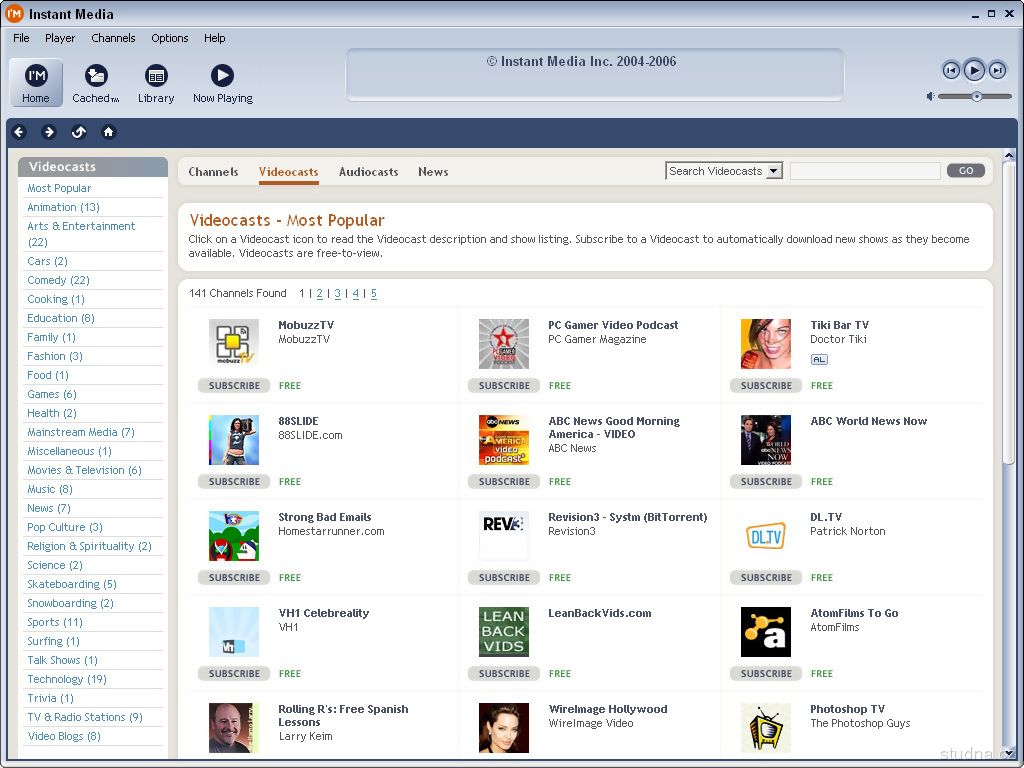Click the small house navigation icon
1024x768 pixels.
[109, 132]
